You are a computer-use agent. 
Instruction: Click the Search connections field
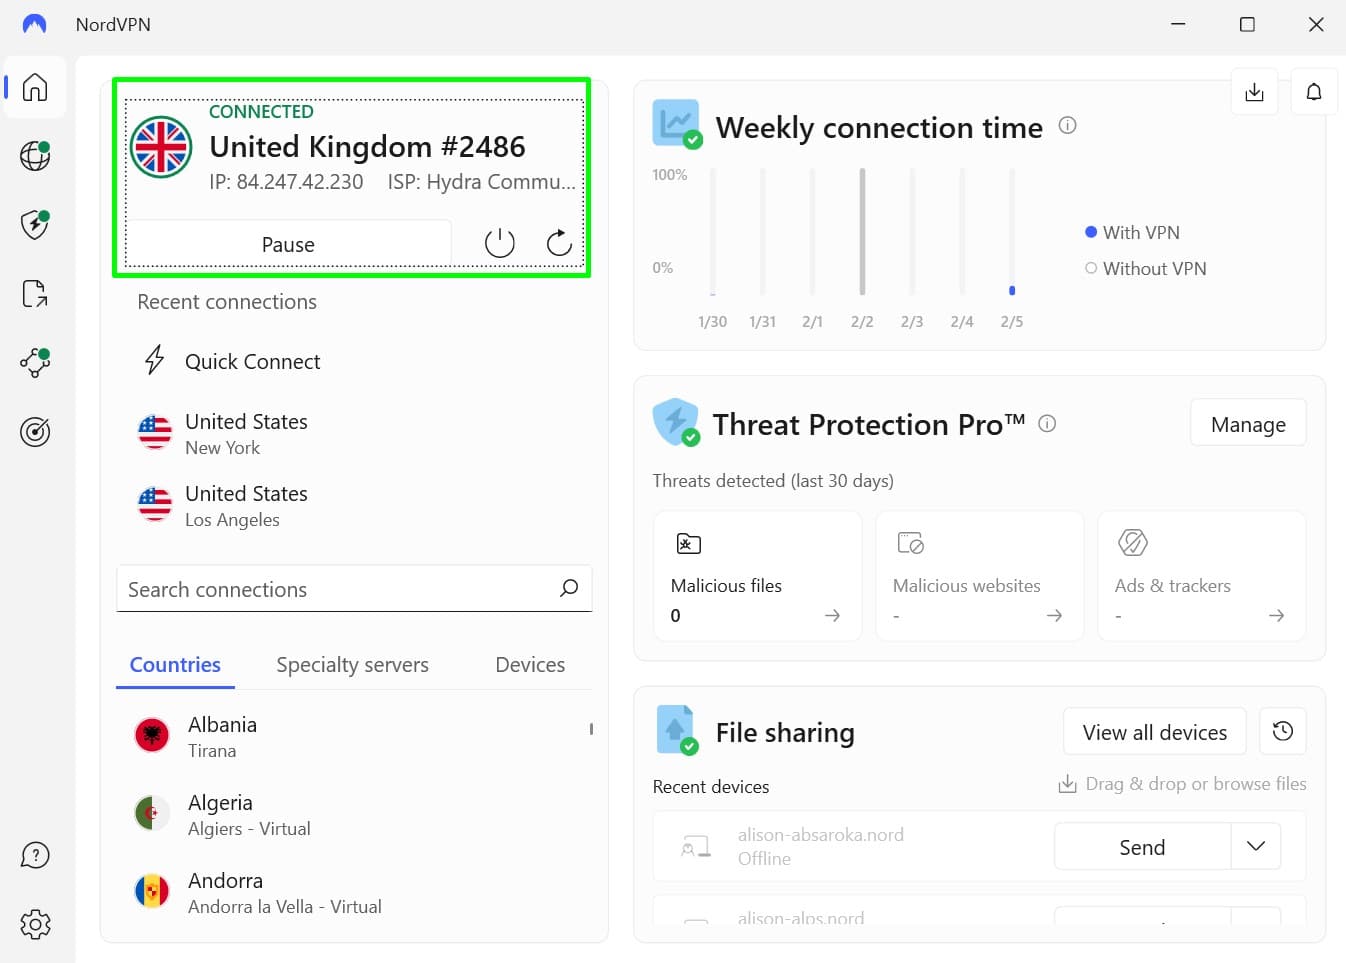354,589
